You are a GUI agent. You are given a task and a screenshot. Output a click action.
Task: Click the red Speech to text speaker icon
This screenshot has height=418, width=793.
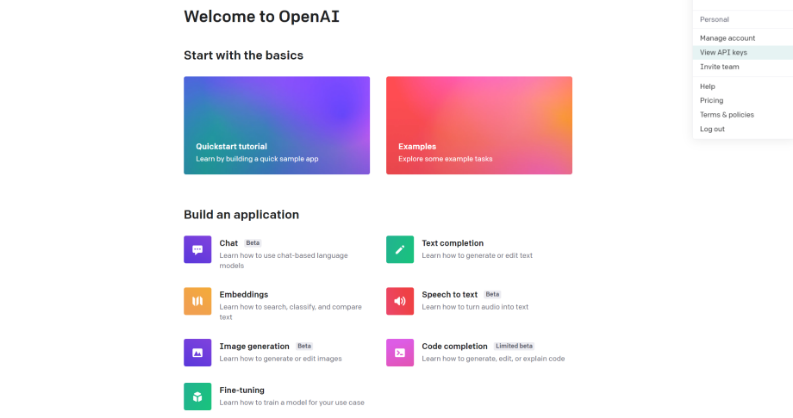400,301
